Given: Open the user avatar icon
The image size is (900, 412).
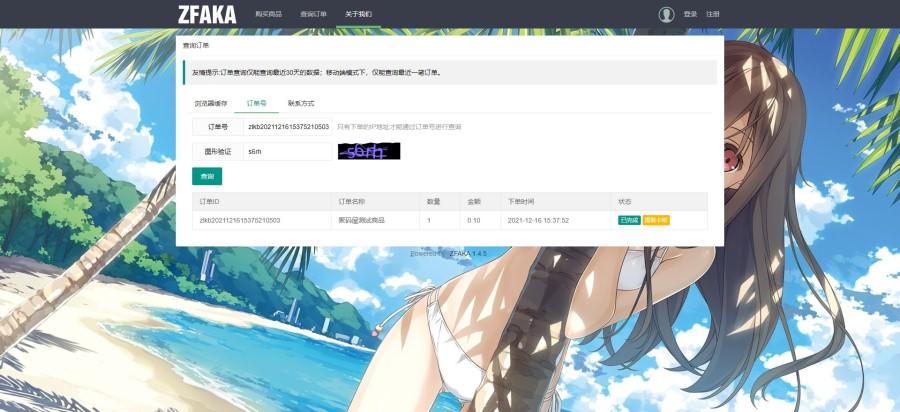Looking at the screenshot, I should (666, 14).
